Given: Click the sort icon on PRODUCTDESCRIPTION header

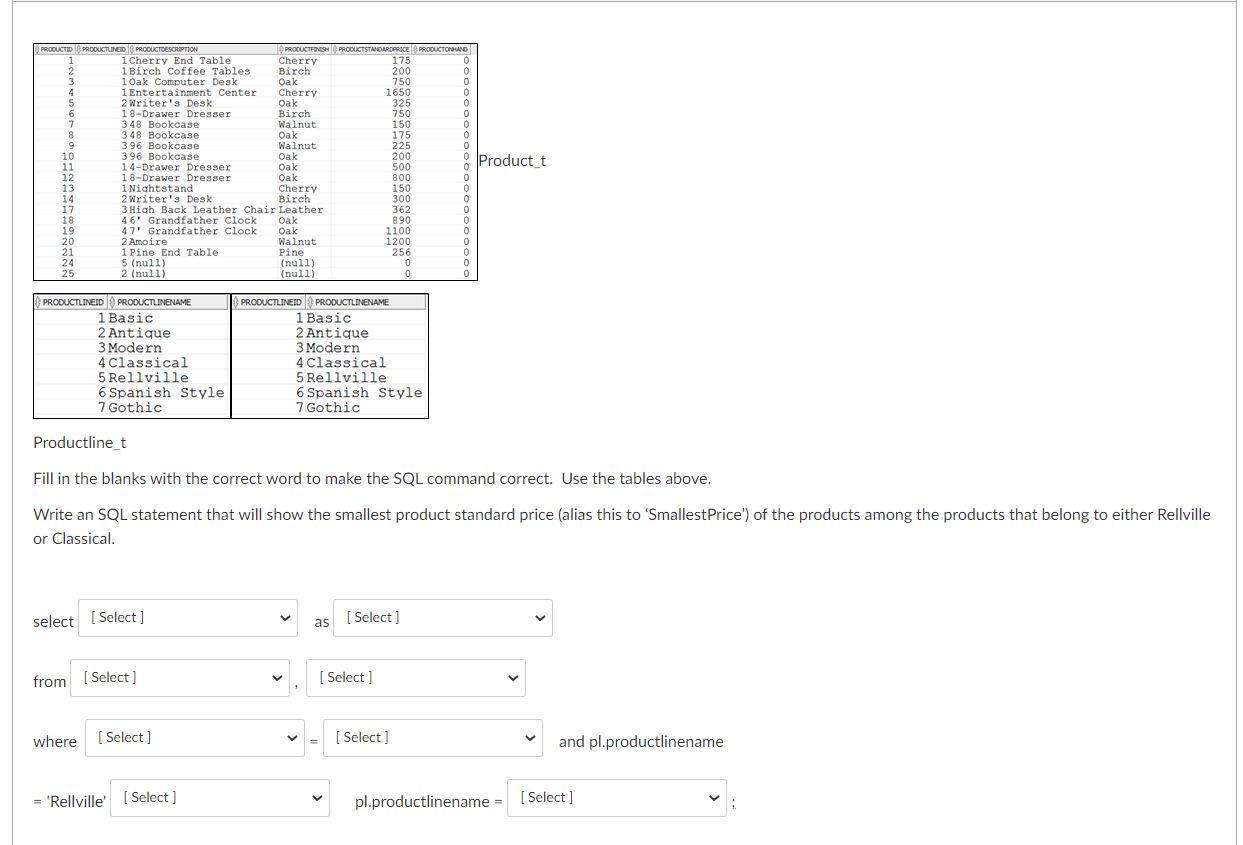Looking at the screenshot, I should coord(132,49).
